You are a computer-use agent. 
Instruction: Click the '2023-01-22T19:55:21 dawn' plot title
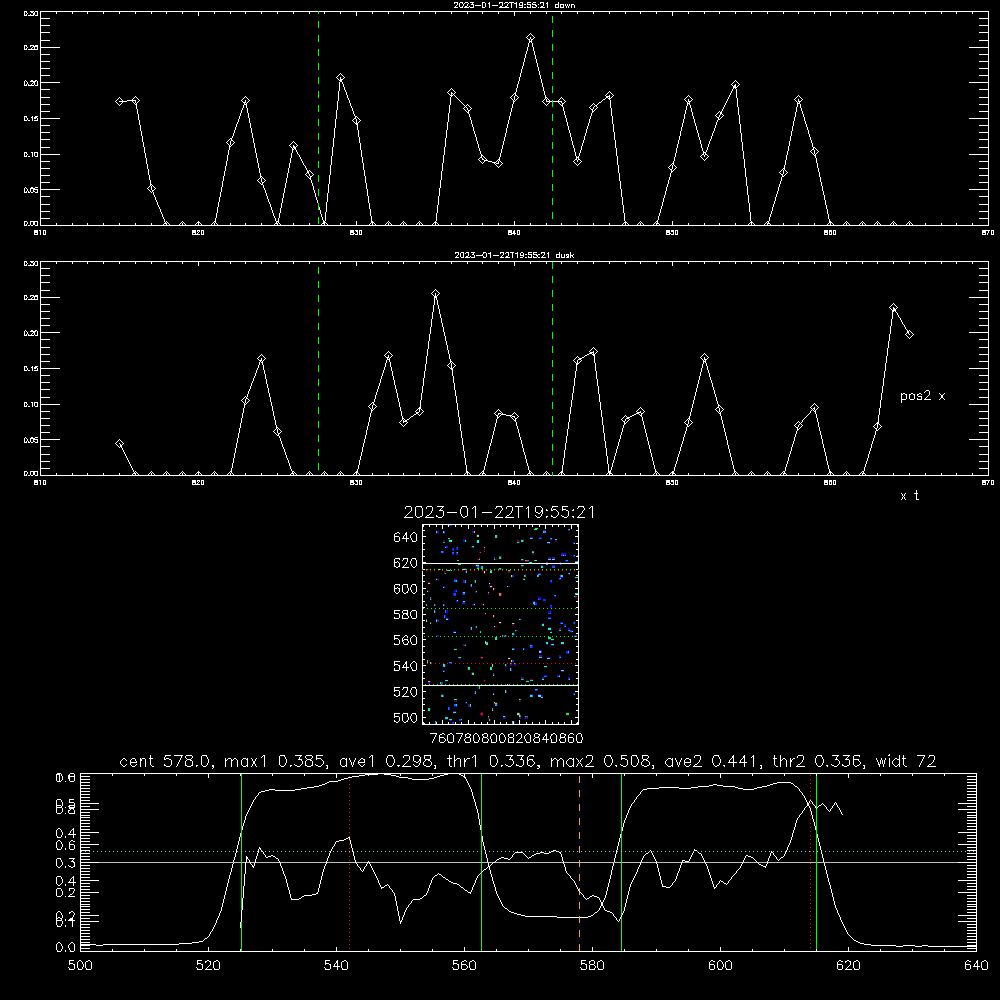coord(514,5)
